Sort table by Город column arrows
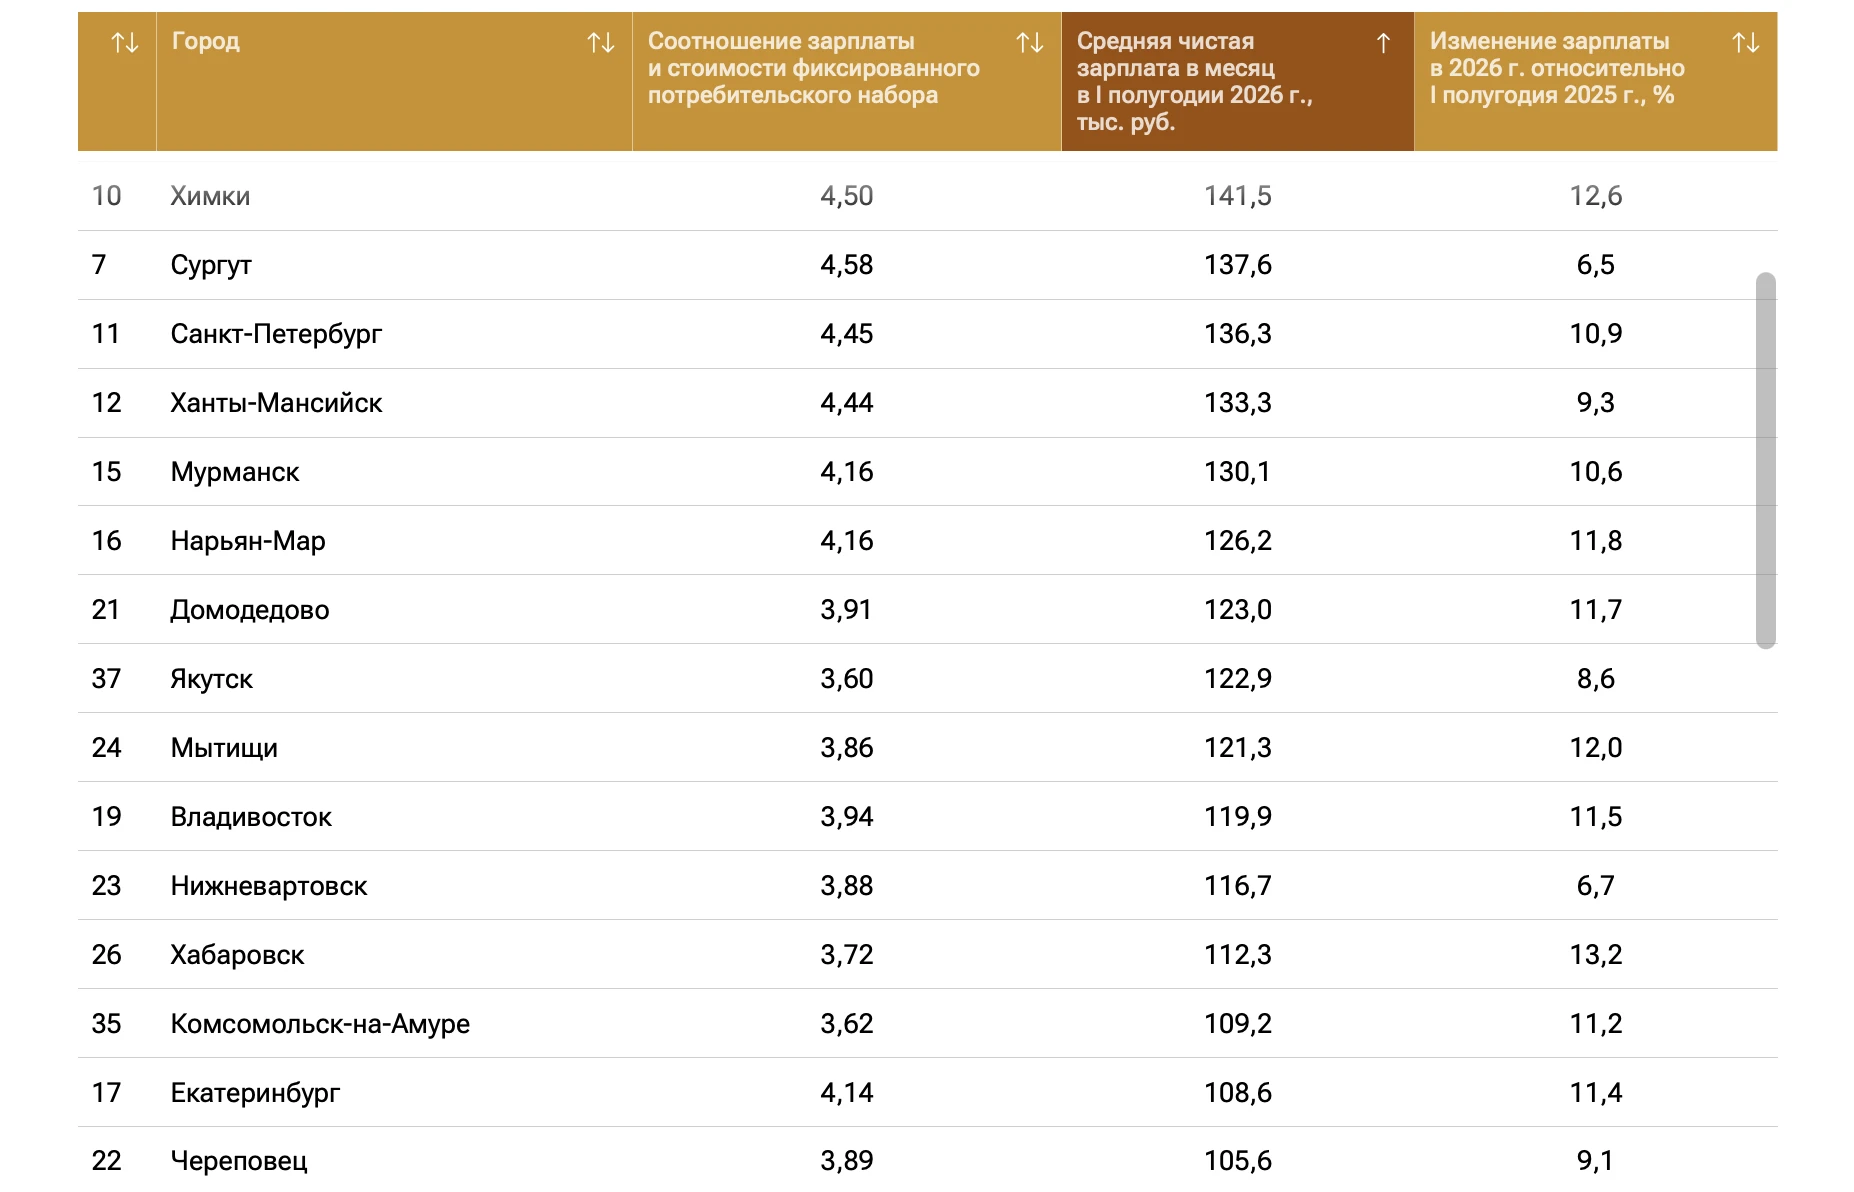The image size is (1854, 1192). coord(601,42)
